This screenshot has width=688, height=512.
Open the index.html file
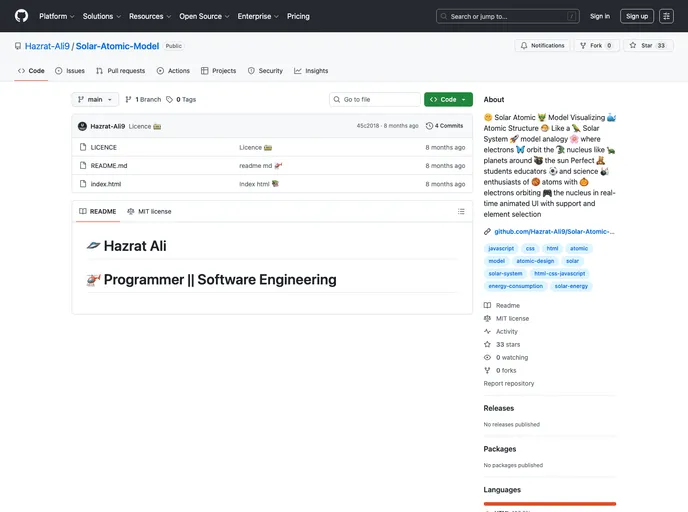pos(105,184)
